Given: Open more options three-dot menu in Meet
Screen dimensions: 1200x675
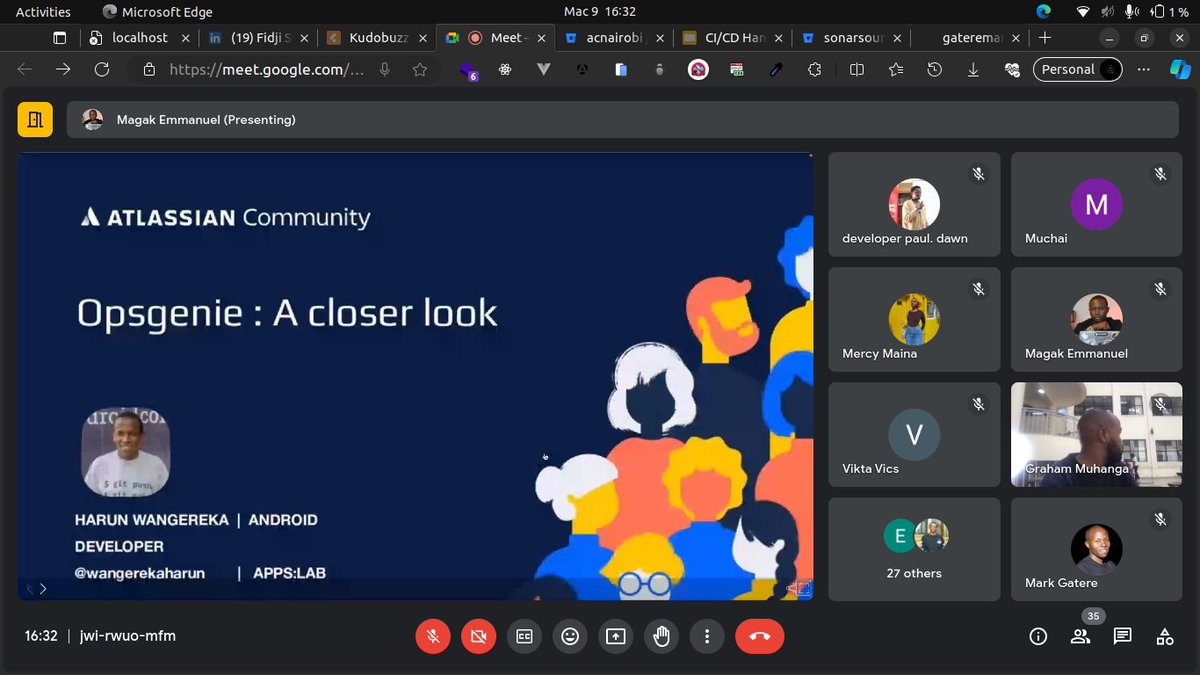Looking at the screenshot, I should click(707, 636).
